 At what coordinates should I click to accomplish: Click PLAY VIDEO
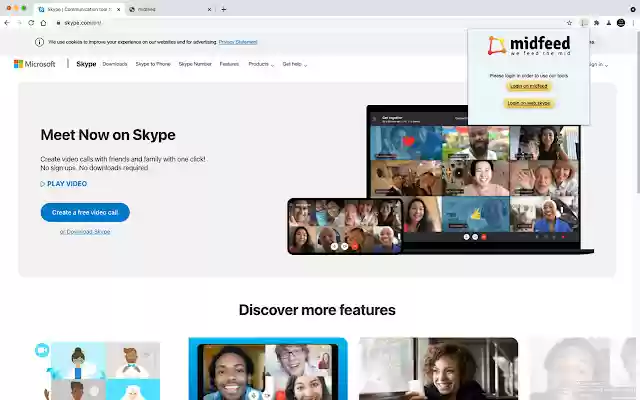[x=64, y=184]
